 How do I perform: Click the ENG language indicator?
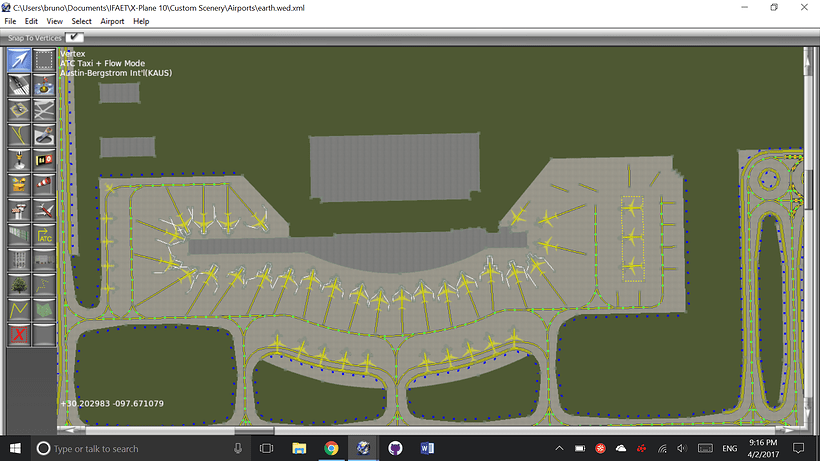(x=730, y=448)
